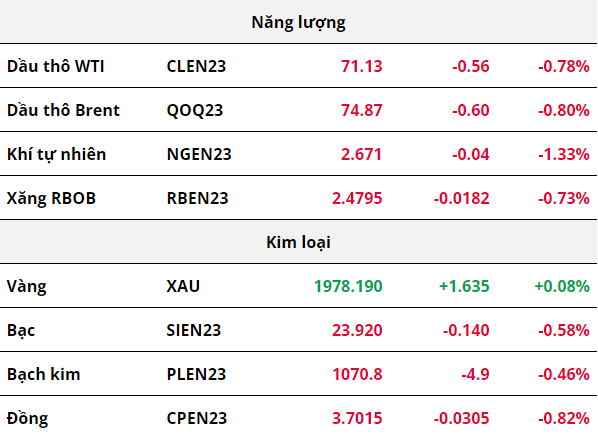
Task: Open the Khí tự nhiên commodity name
Action: pos(56,154)
